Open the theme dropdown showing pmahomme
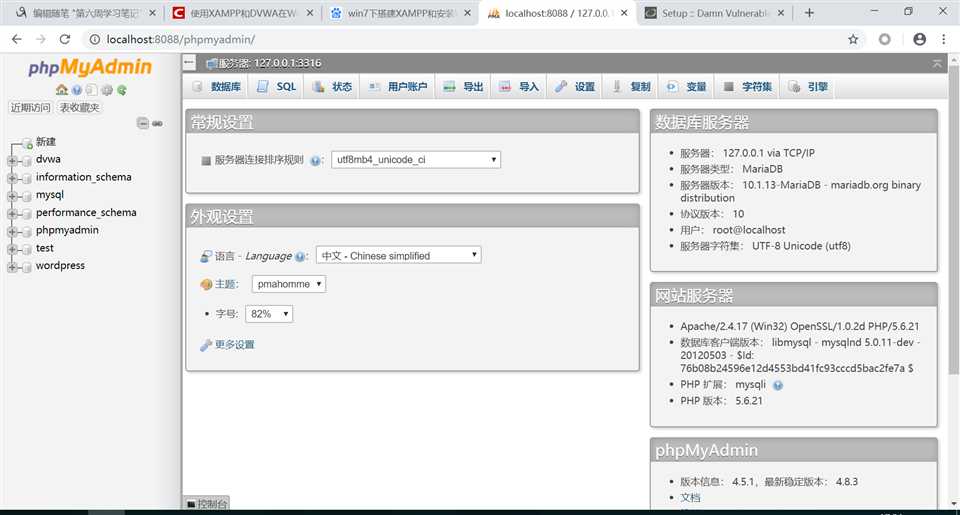The width and height of the screenshot is (960, 515). pyautogui.click(x=288, y=284)
